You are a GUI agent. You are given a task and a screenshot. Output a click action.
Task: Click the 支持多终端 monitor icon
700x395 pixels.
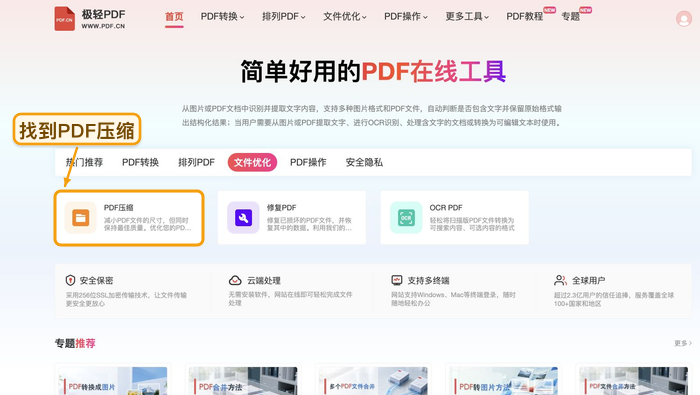(x=397, y=280)
